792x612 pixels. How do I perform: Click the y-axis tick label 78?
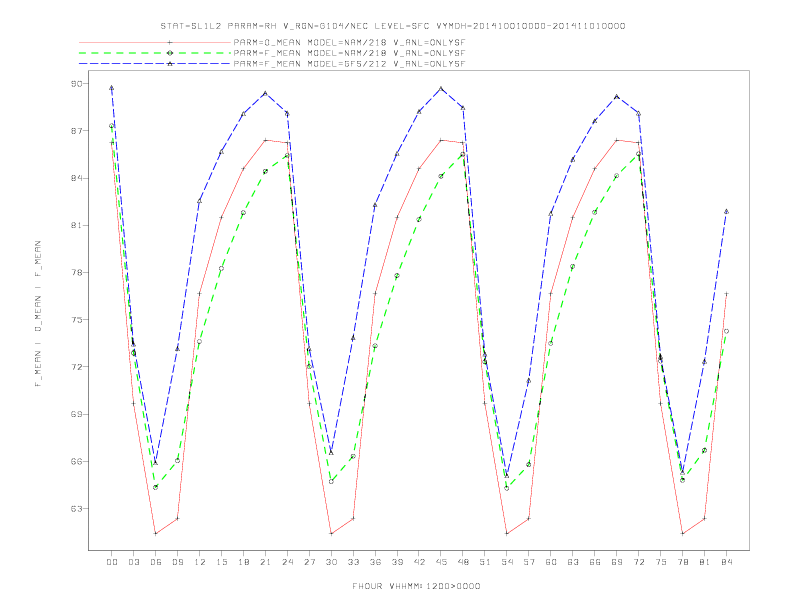(76, 273)
